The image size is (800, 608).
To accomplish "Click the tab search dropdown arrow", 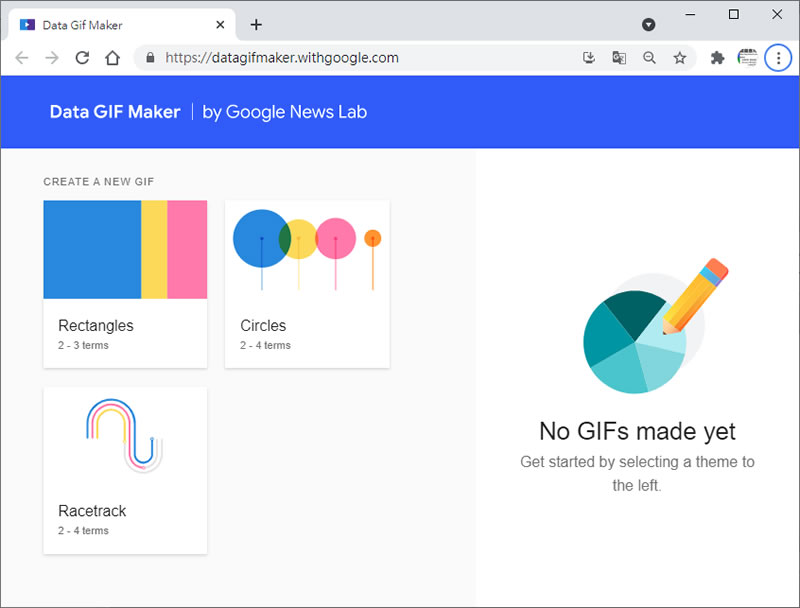I will point(648,24).
